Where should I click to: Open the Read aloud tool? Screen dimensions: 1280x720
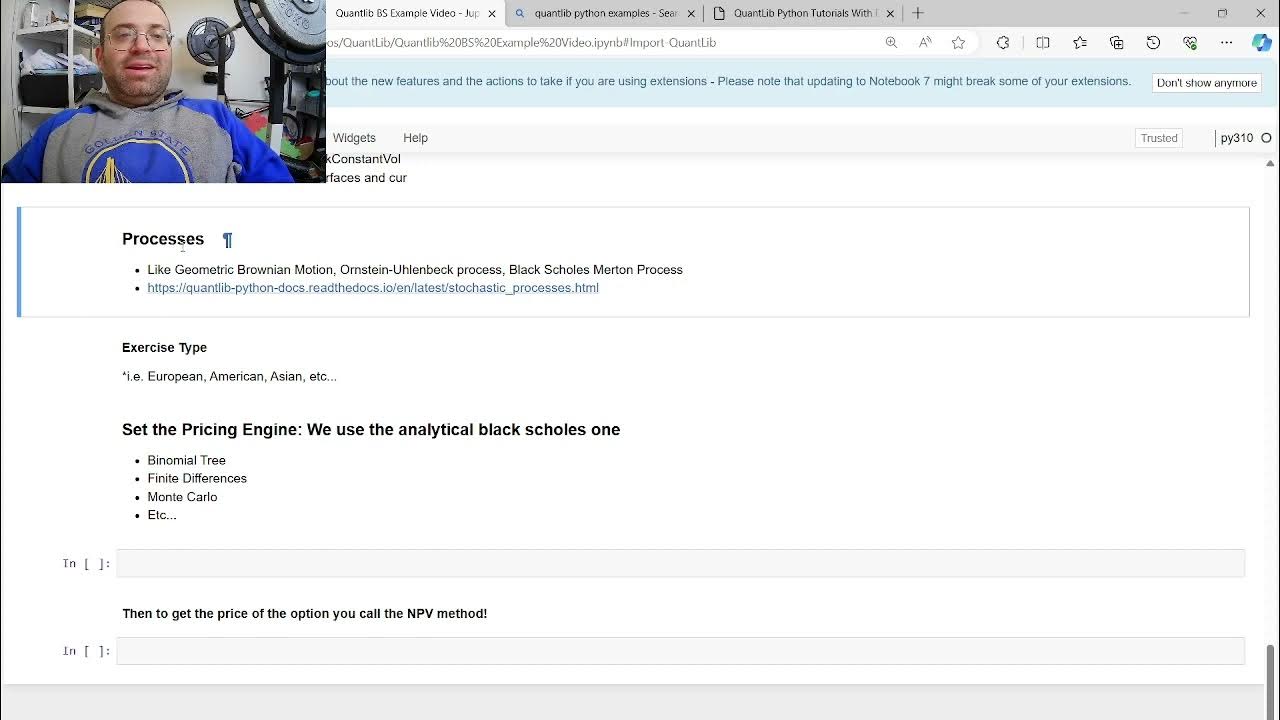click(x=925, y=43)
